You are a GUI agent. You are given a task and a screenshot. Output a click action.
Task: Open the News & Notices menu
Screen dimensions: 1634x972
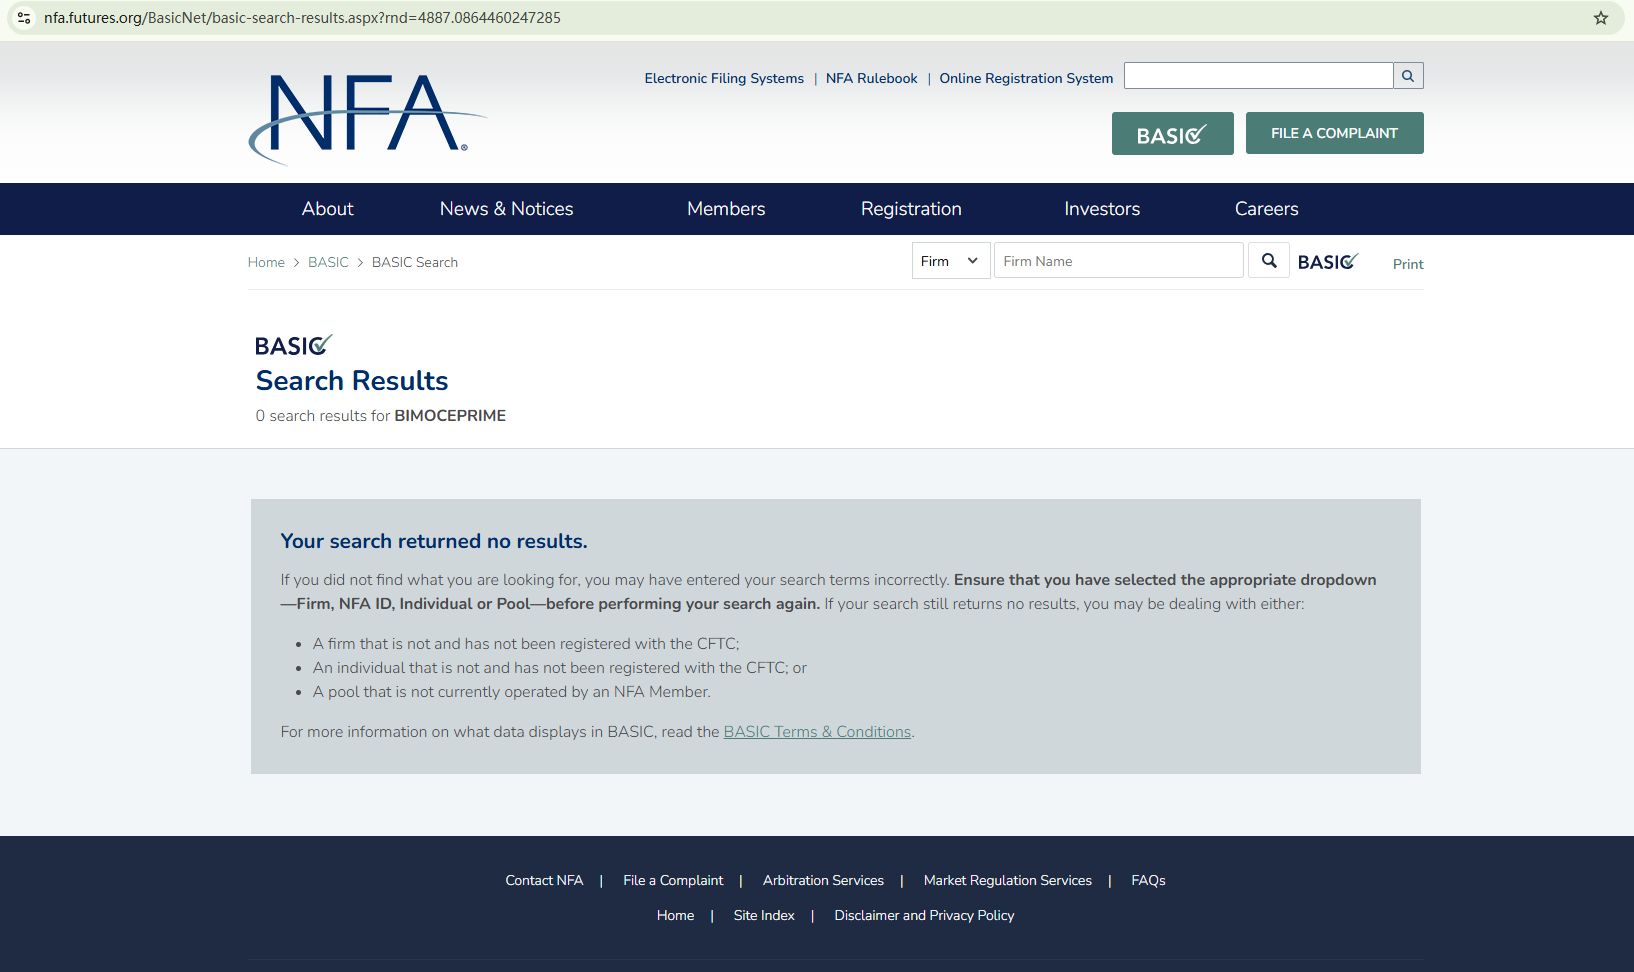[507, 209]
